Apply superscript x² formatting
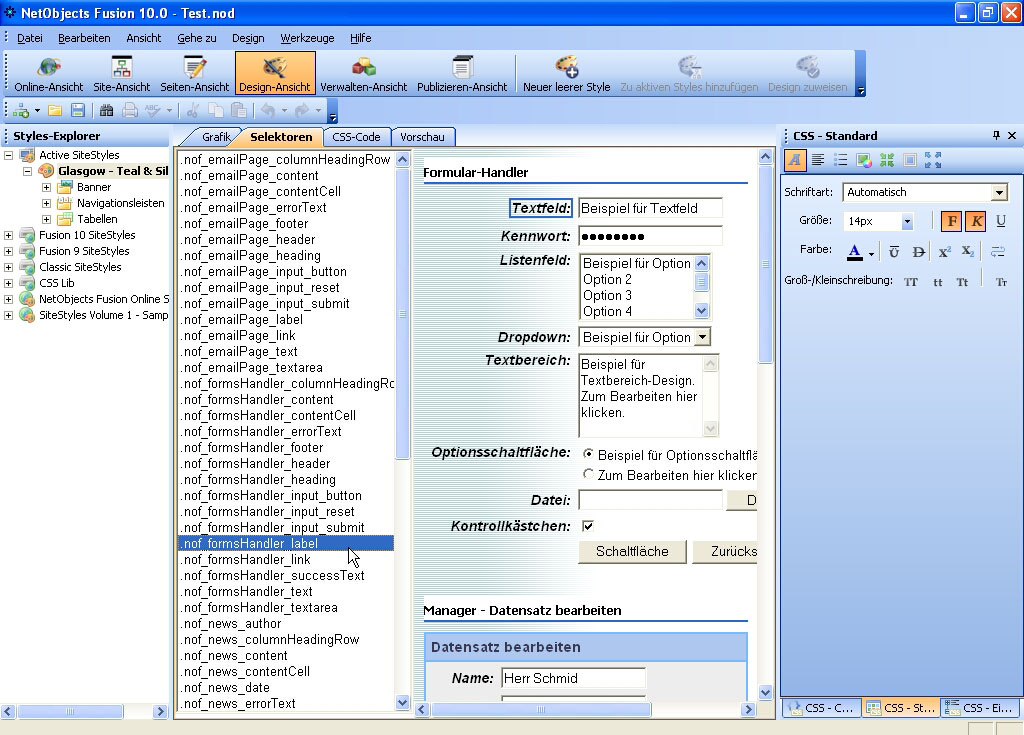The image size is (1024, 735). [x=944, y=252]
